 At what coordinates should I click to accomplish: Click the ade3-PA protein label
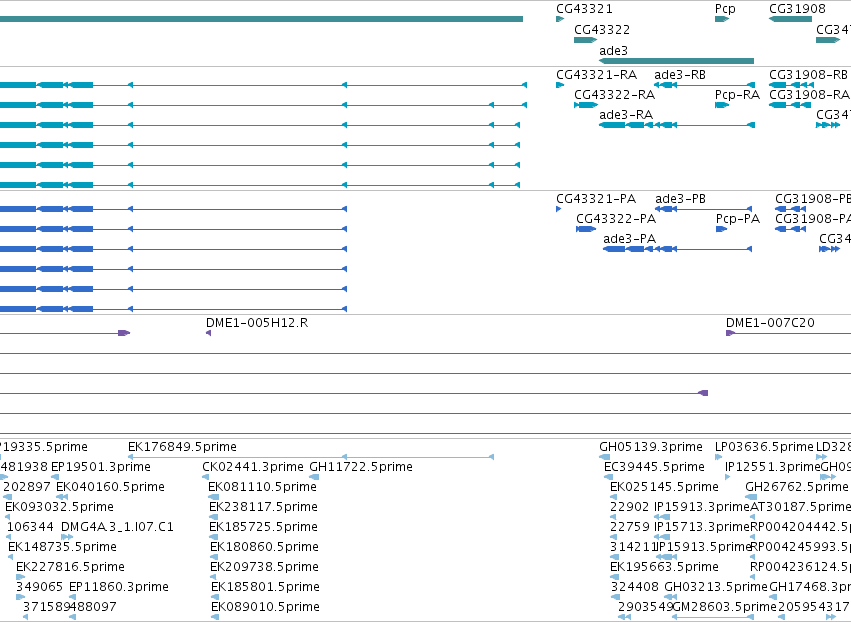click(630, 239)
